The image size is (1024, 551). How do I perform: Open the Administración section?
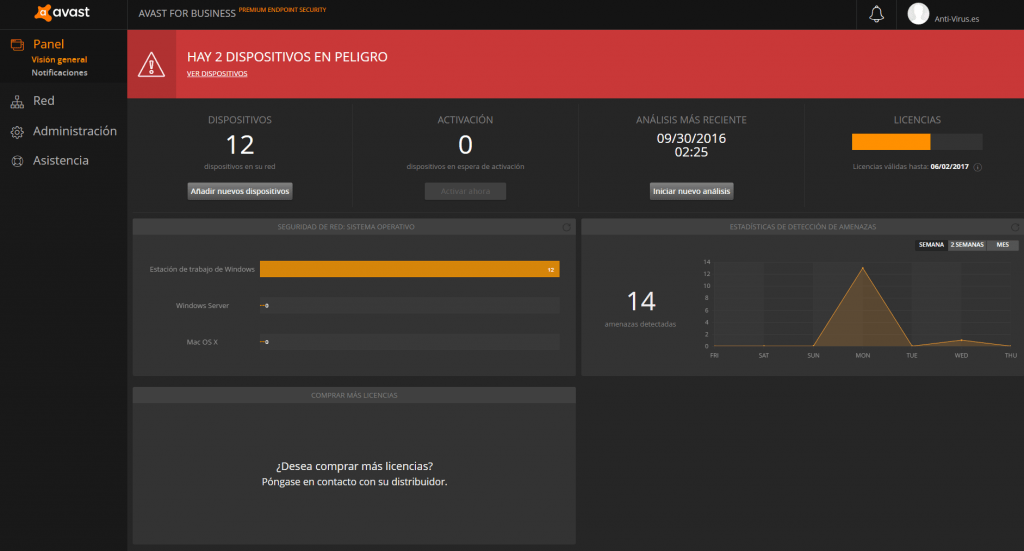point(75,131)
